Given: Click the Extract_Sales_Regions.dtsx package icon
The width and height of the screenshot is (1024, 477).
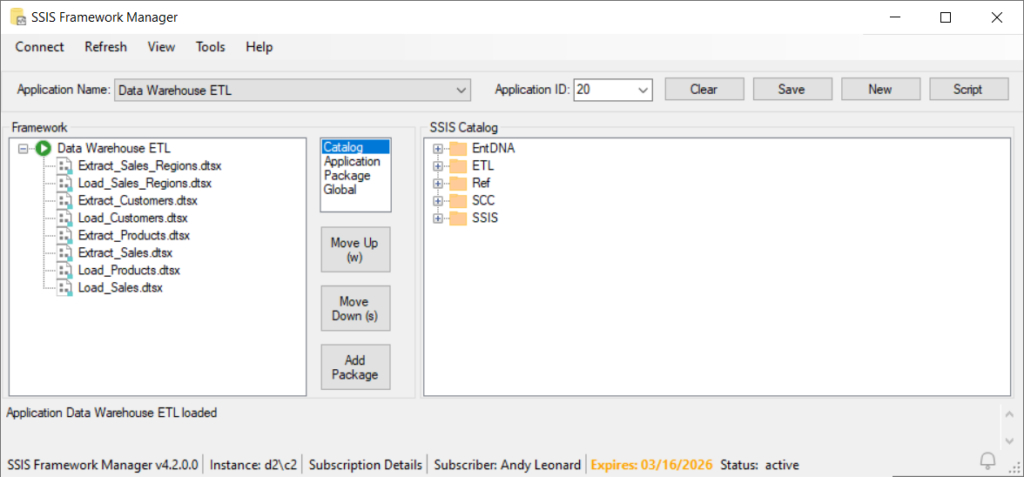Looking at the screenshot, I should tap(66, 166).
